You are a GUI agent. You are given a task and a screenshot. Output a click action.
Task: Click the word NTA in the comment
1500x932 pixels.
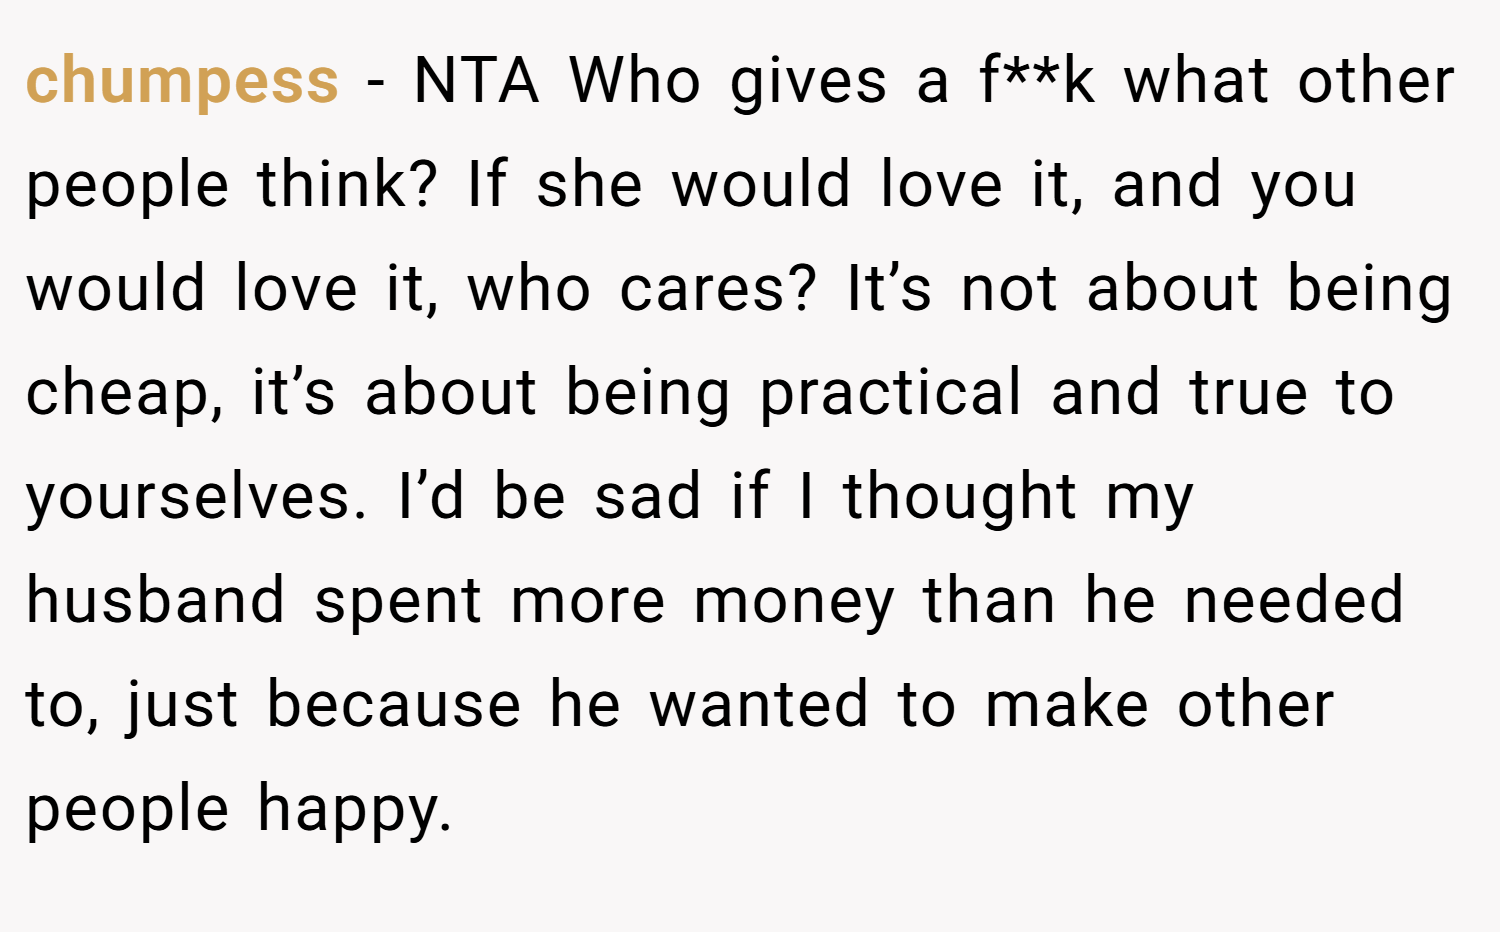476,80
